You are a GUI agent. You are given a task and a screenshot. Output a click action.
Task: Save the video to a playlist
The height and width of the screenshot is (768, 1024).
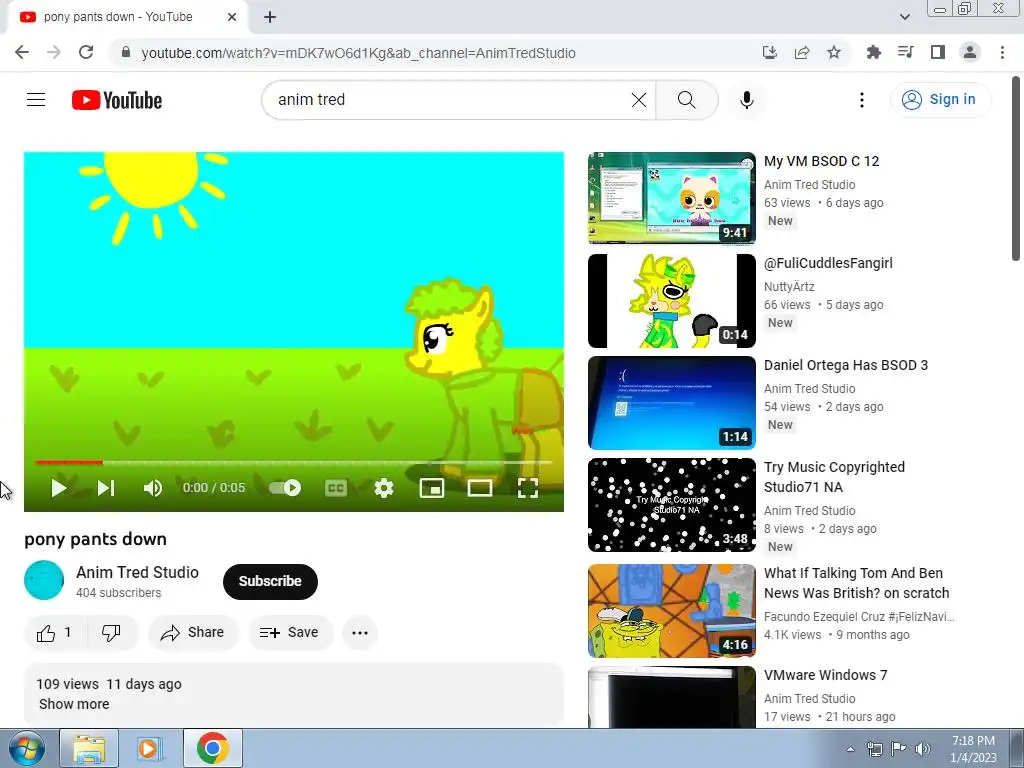click(290, 633)
